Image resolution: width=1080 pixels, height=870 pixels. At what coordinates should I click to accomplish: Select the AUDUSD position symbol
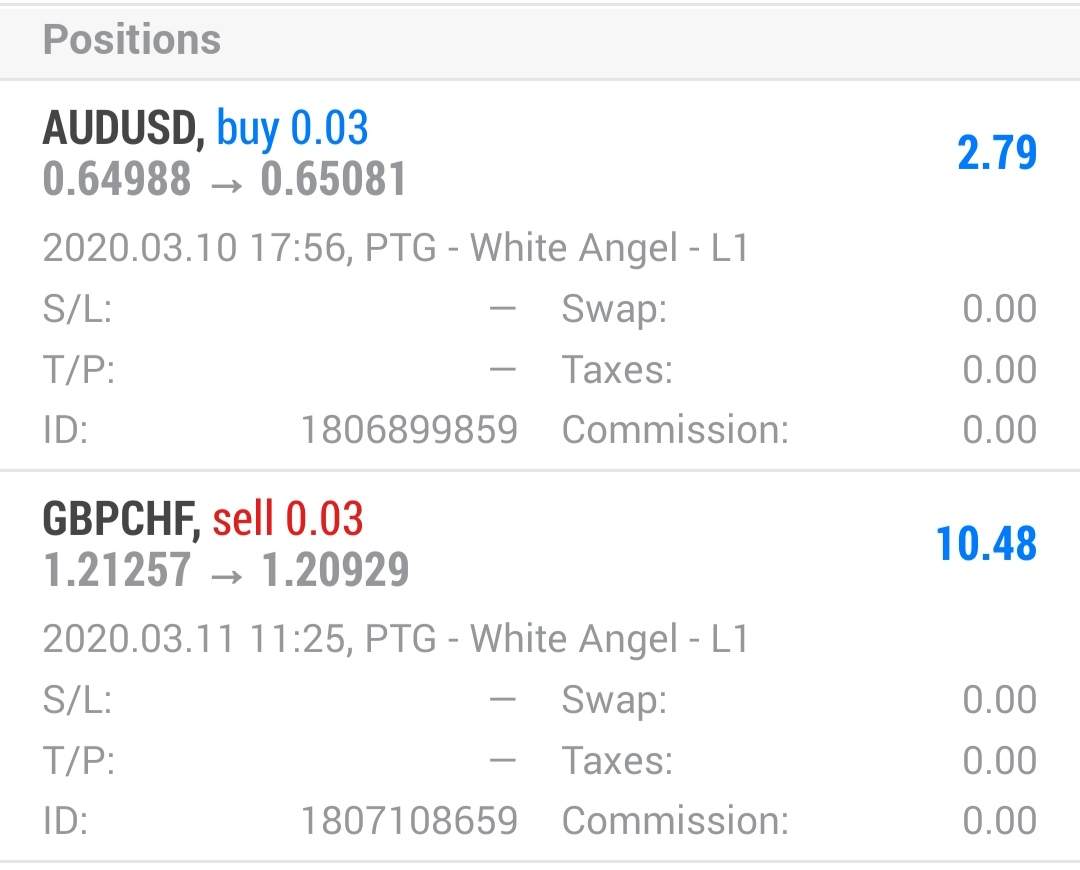pos(123,129)
